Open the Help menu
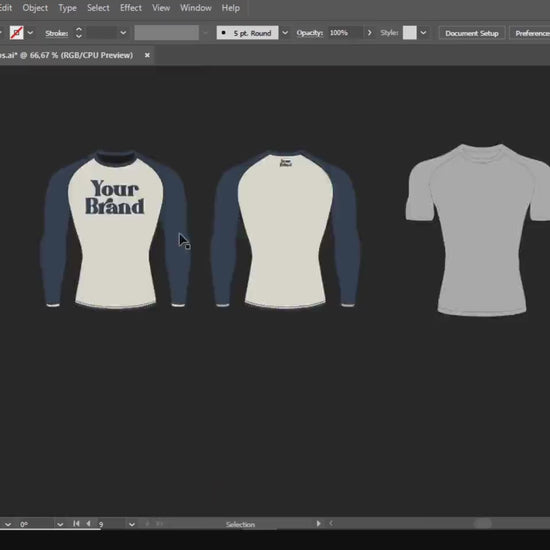Screen dimensions: 550x550 point(230,8)
